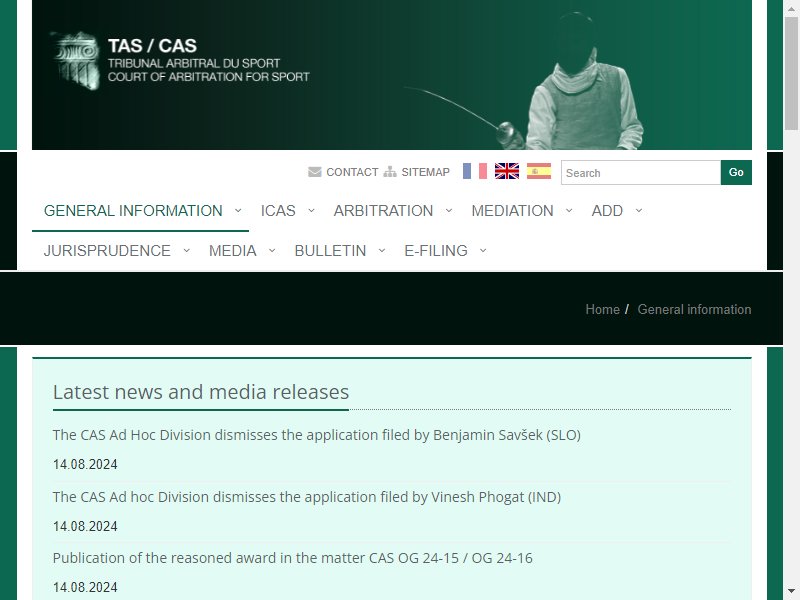Open the ARBITRATION menu

383,211
